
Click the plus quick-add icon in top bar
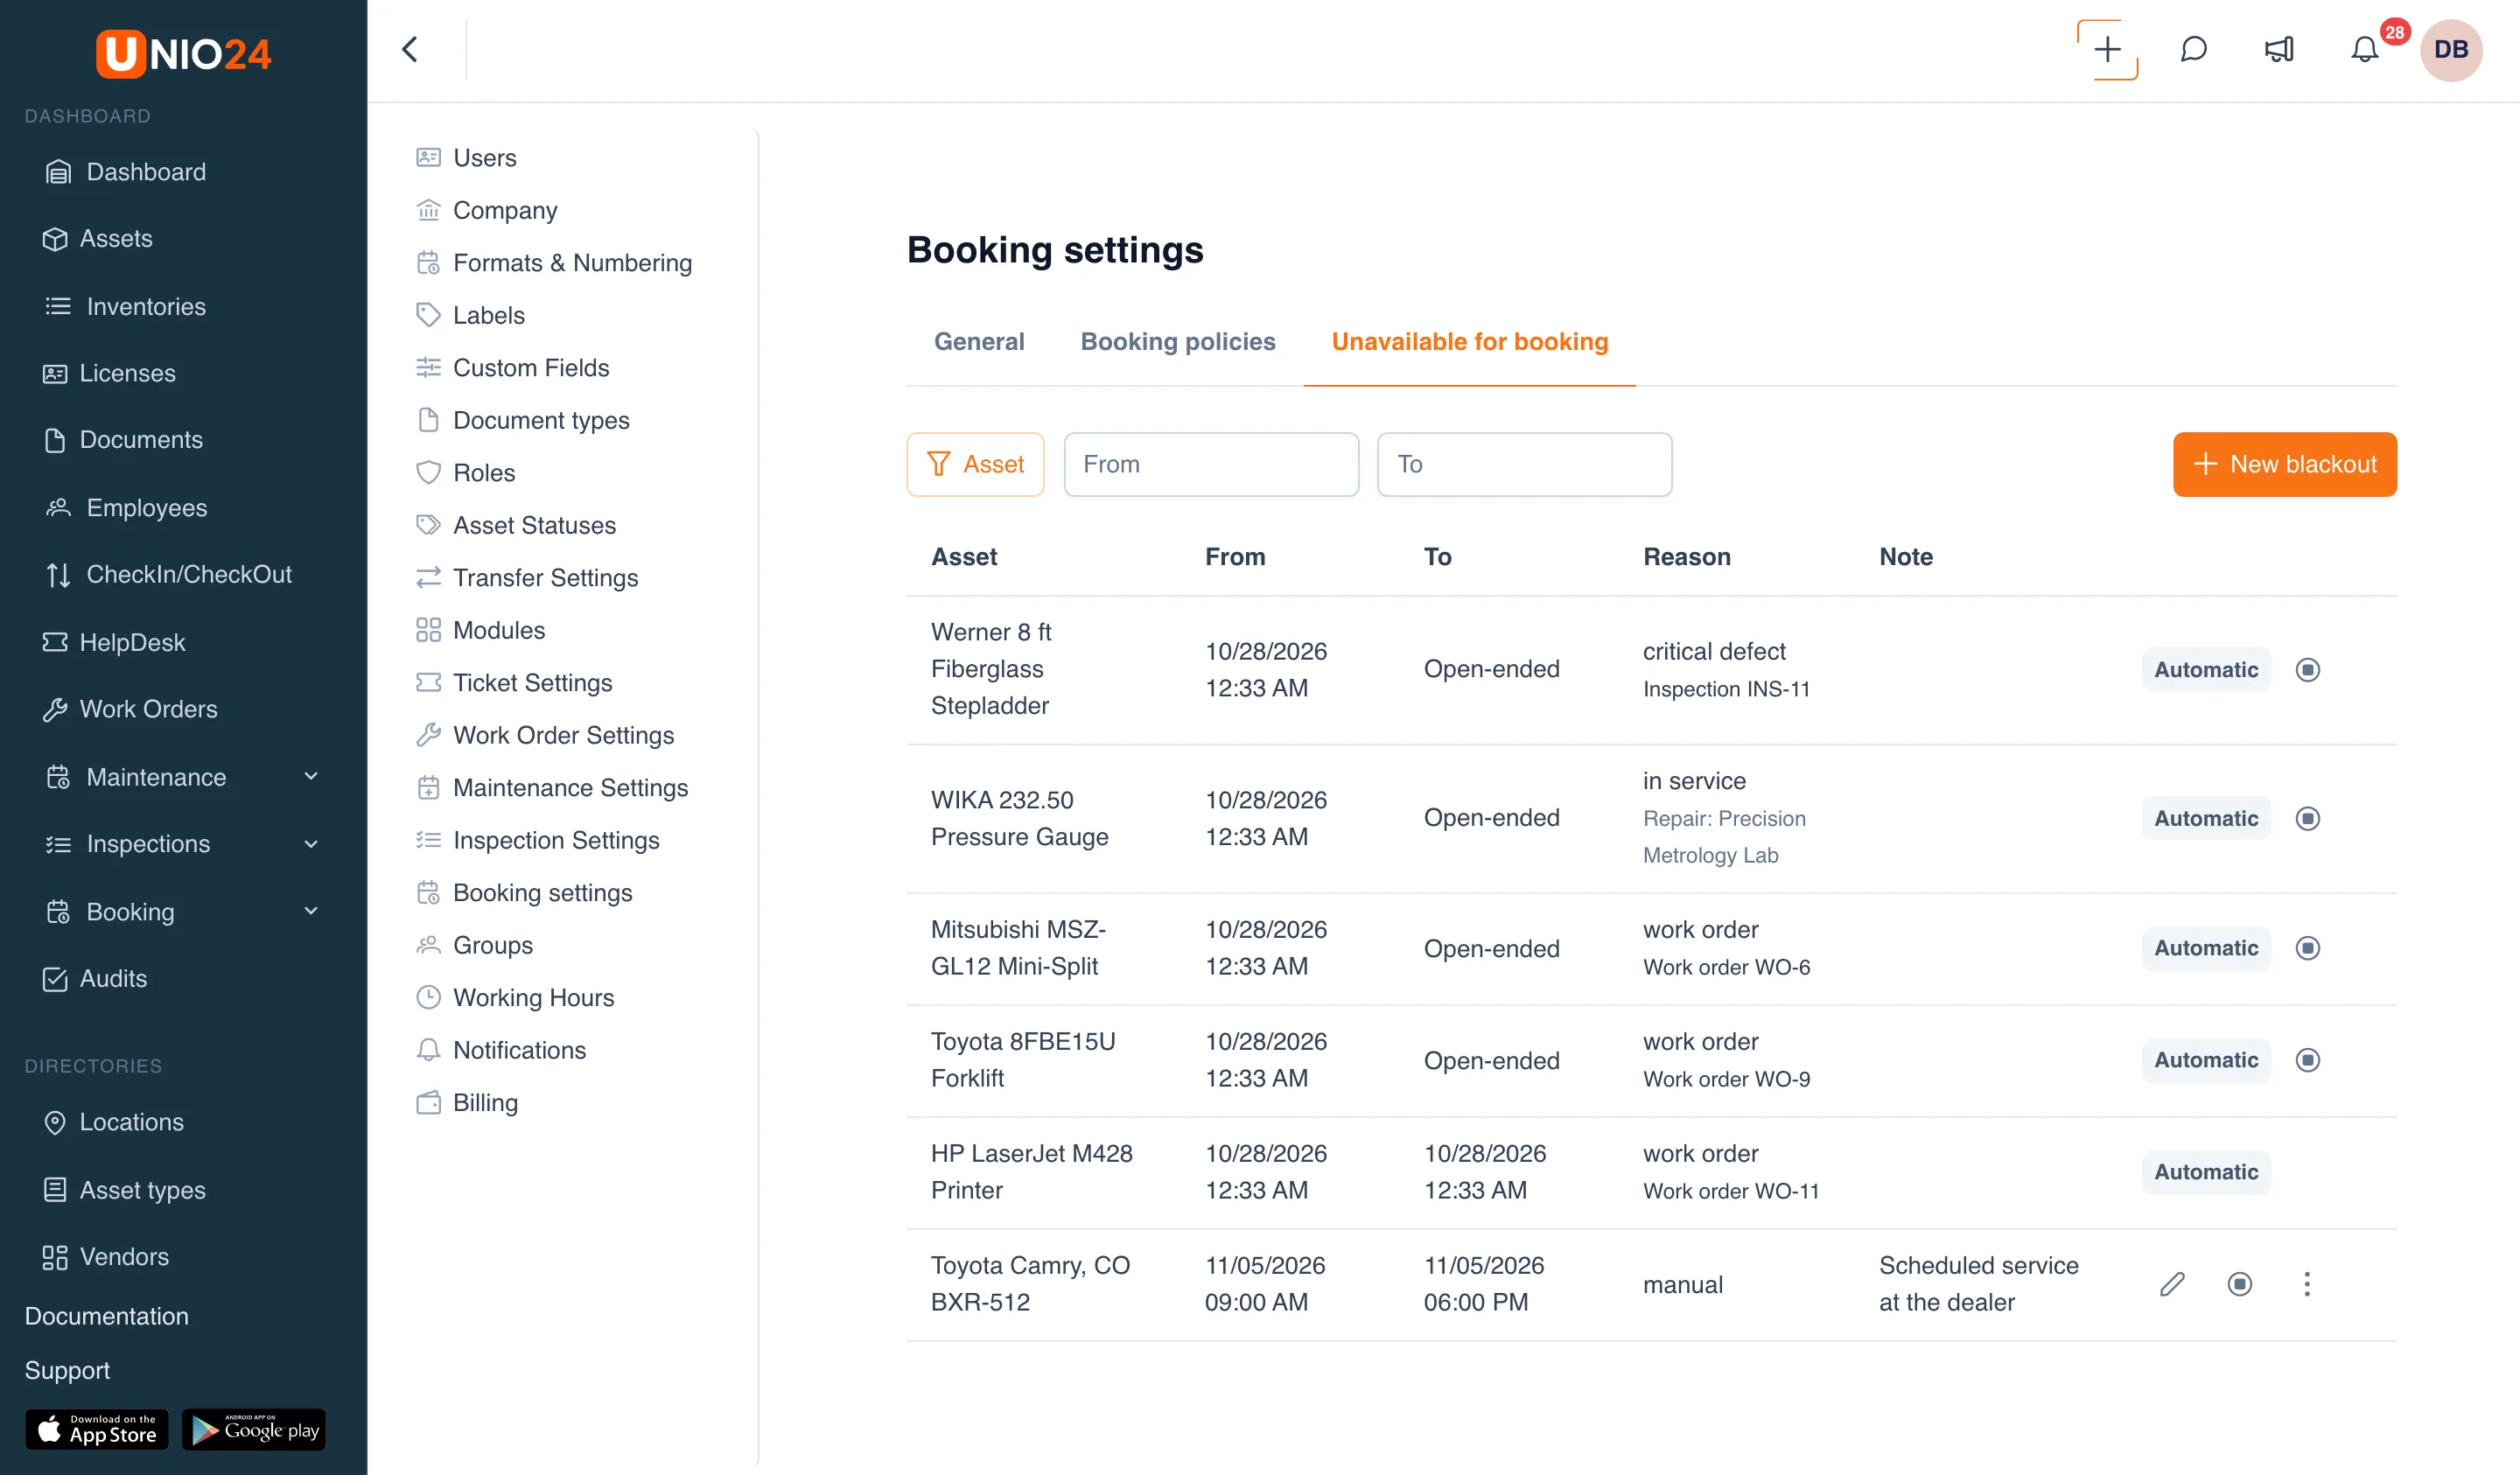(2107, 49)
